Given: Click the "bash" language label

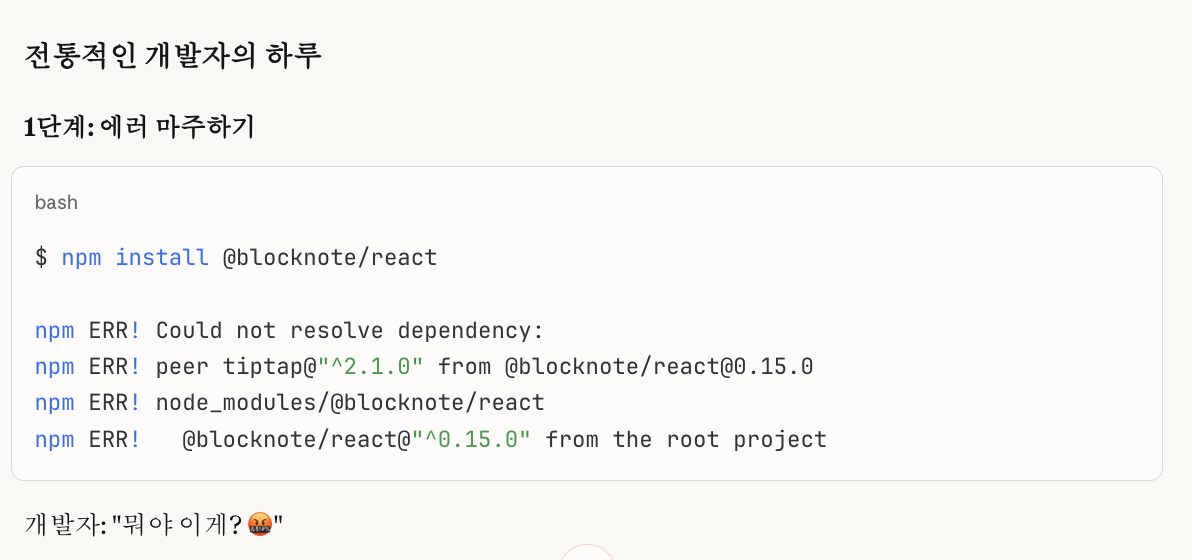Looking at the screenshot, I should [x=56, y=203].
